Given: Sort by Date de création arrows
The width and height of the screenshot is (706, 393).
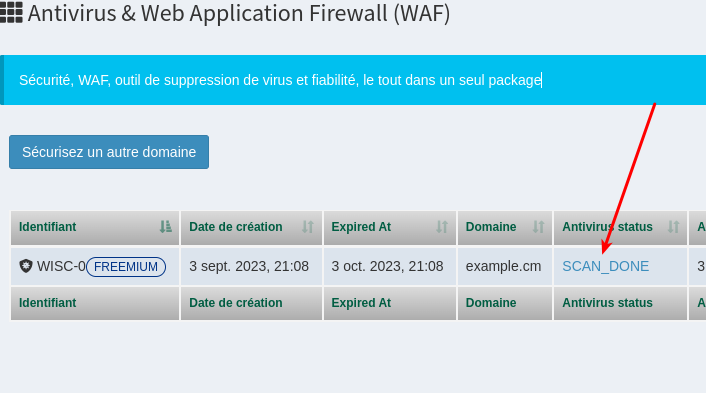Looking at the screenshot, I should click(308, 226).
